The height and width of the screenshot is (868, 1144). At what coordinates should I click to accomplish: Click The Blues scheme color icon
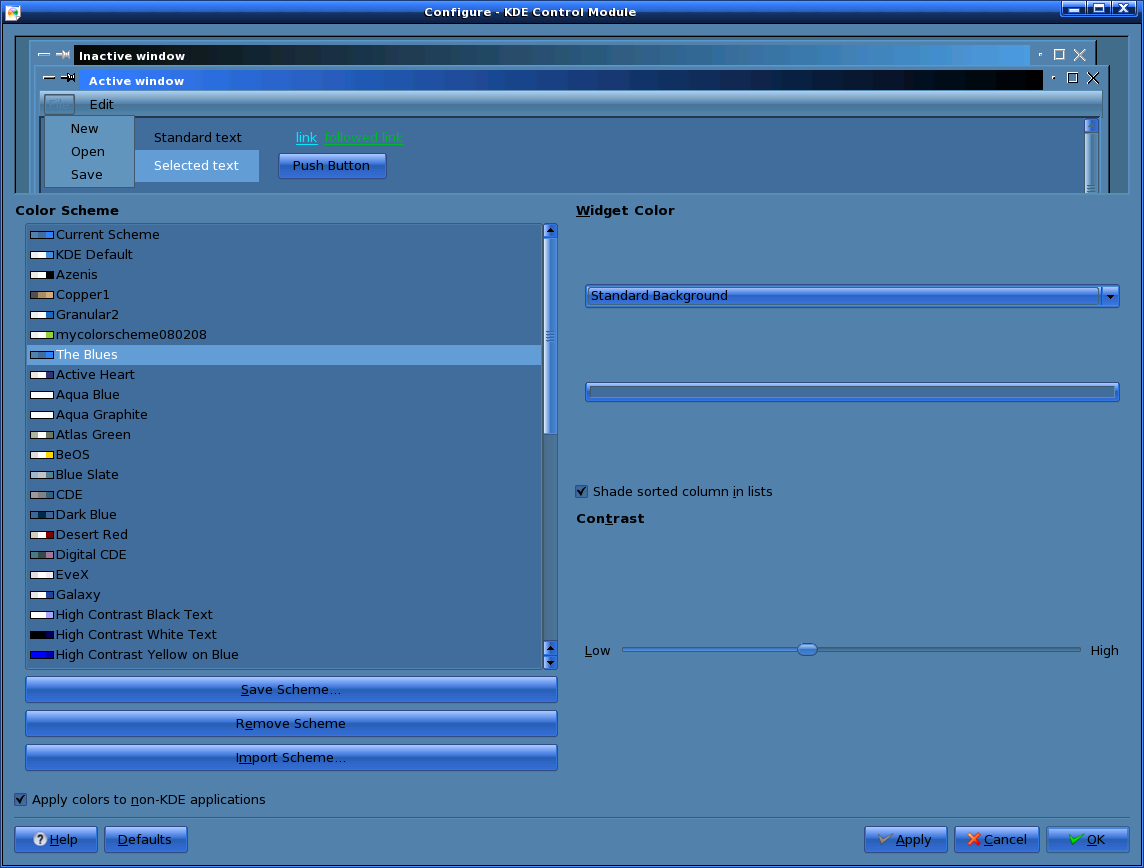tap(42, 354)
